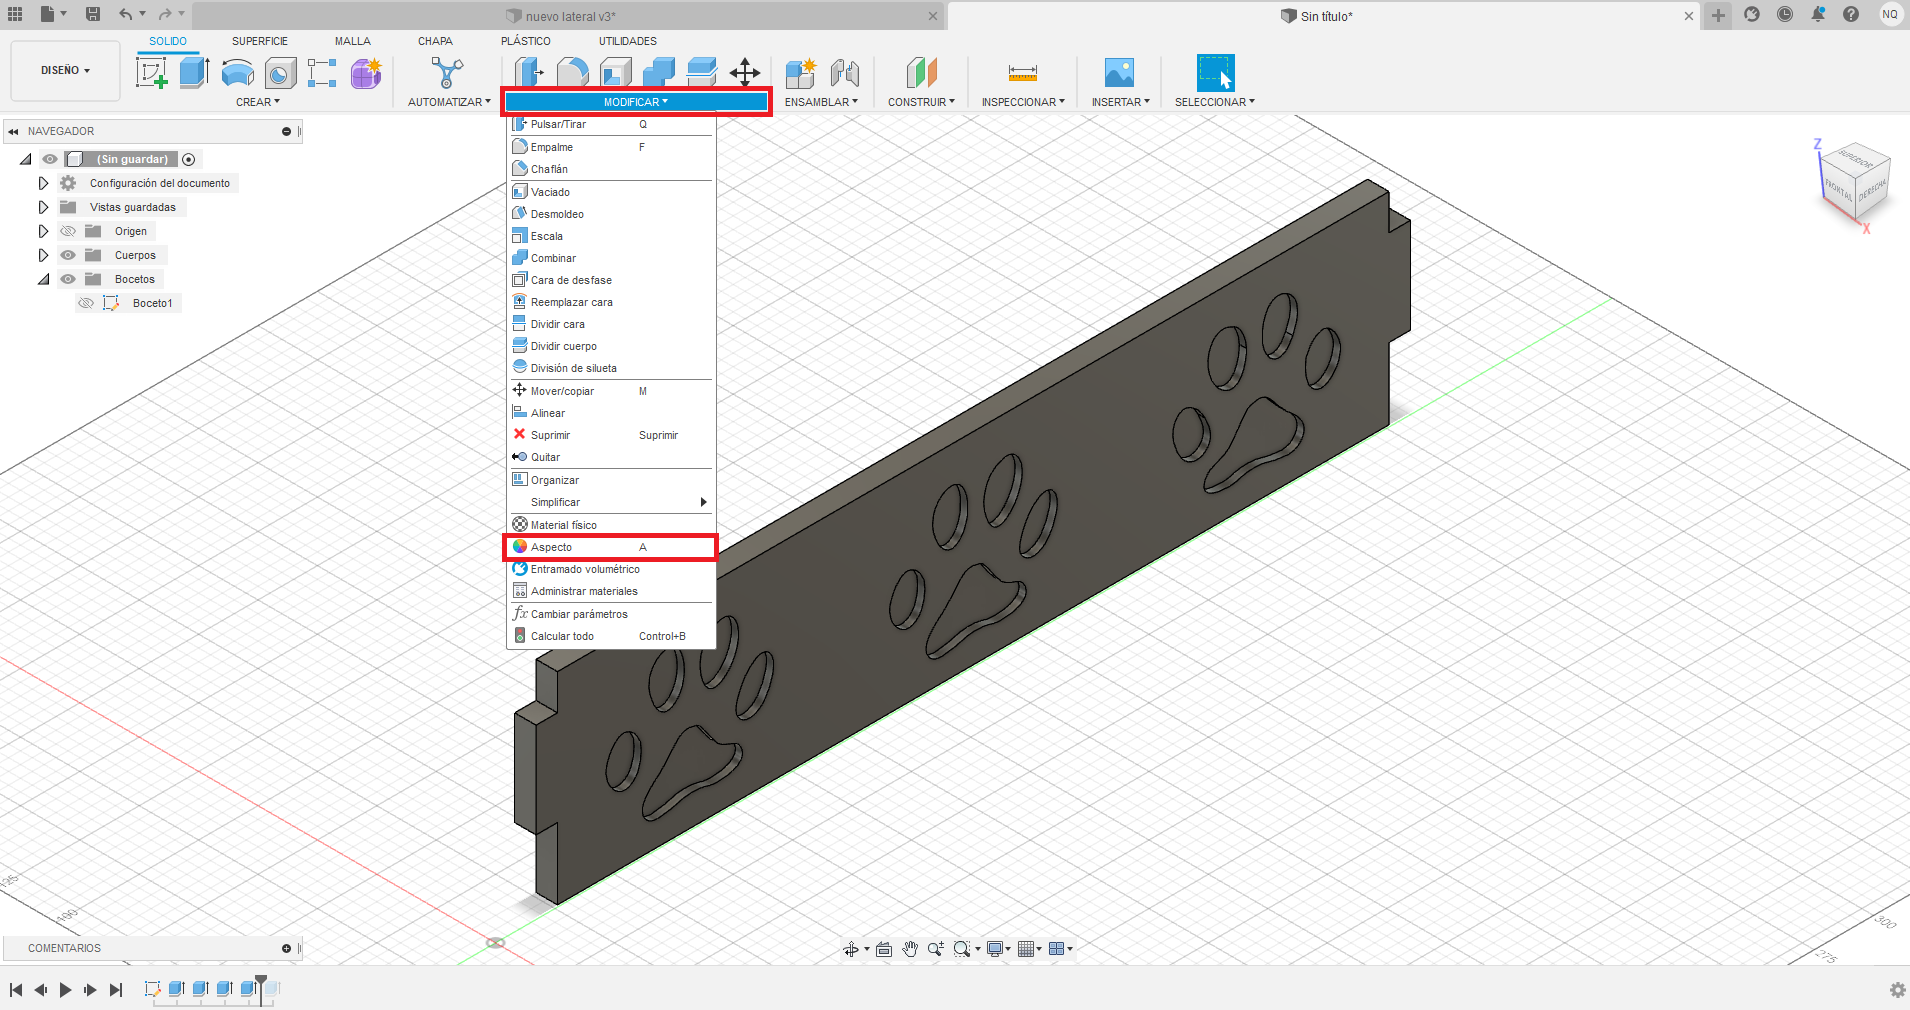Click the Create Form purple icon

[366, 73]
